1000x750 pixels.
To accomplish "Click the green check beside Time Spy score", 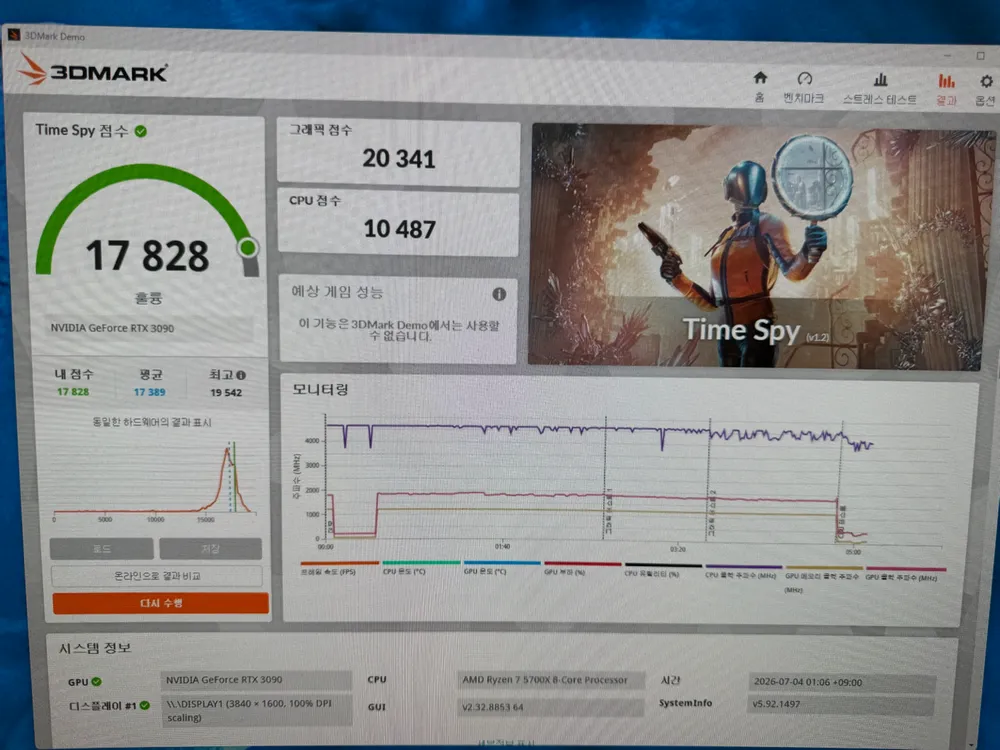I will coord(141,131).
